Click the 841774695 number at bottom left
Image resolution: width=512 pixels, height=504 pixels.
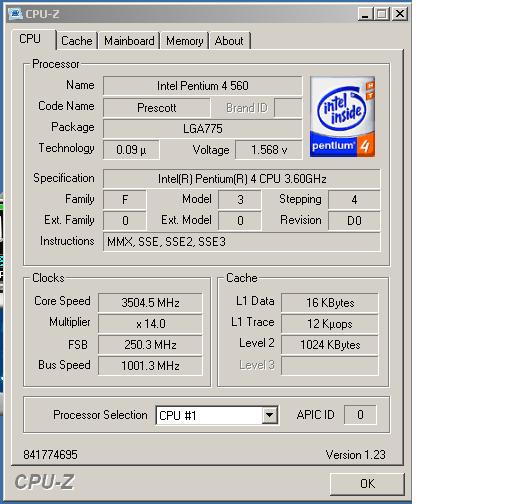click(50, 455)
